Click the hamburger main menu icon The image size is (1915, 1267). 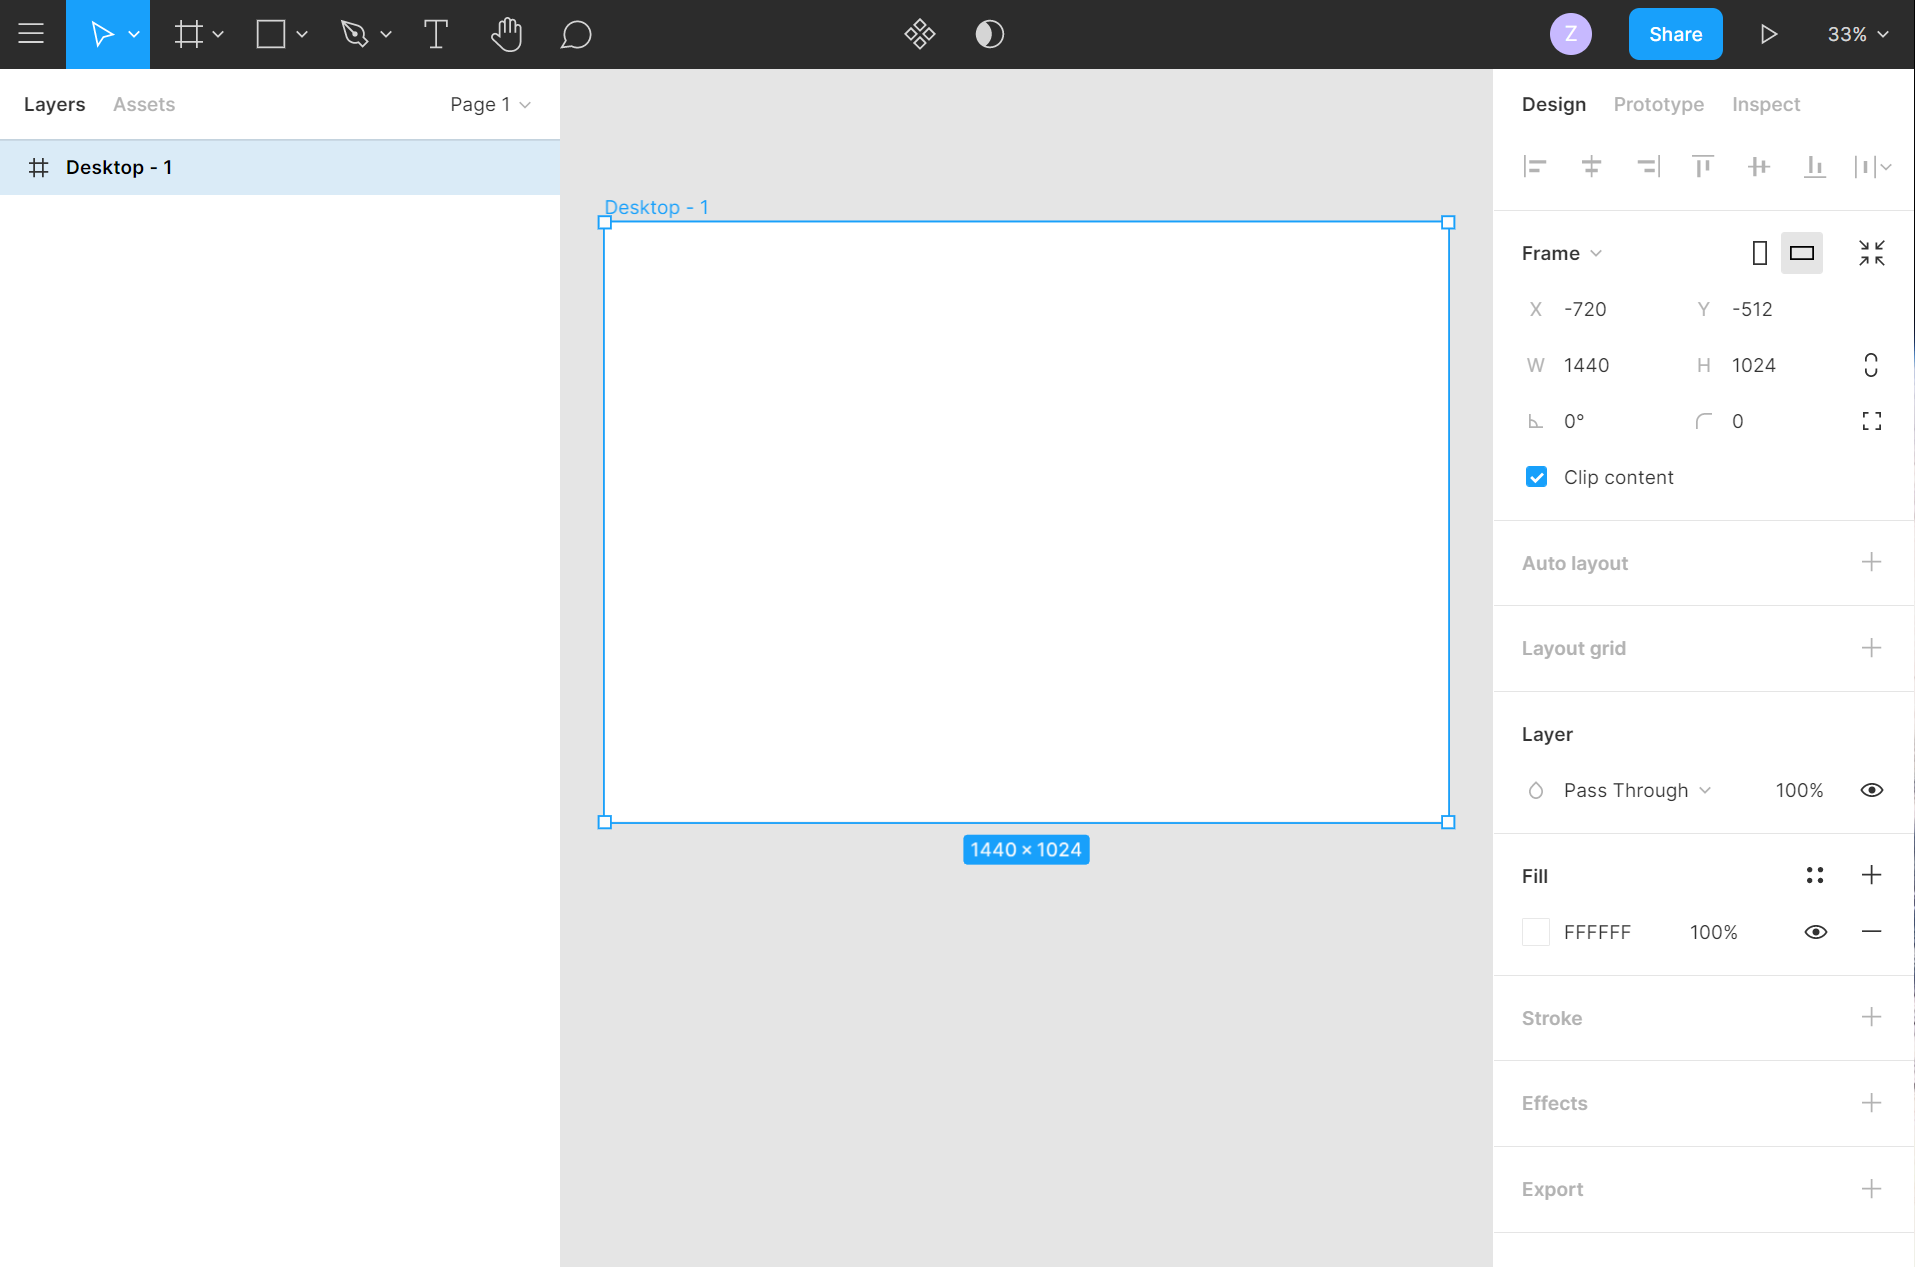click(x=32, y=34)
